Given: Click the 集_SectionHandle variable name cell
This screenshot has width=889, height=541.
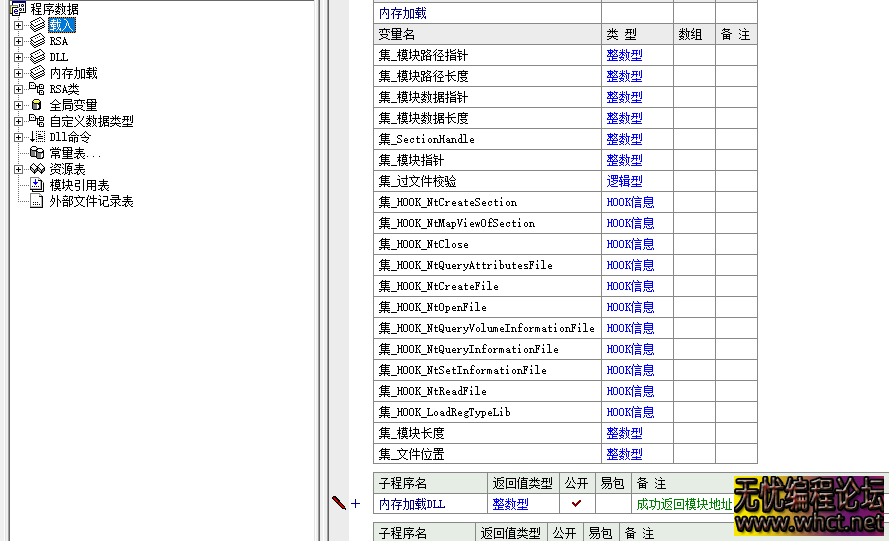Looking at the screenshot, I should coord(427,139).
